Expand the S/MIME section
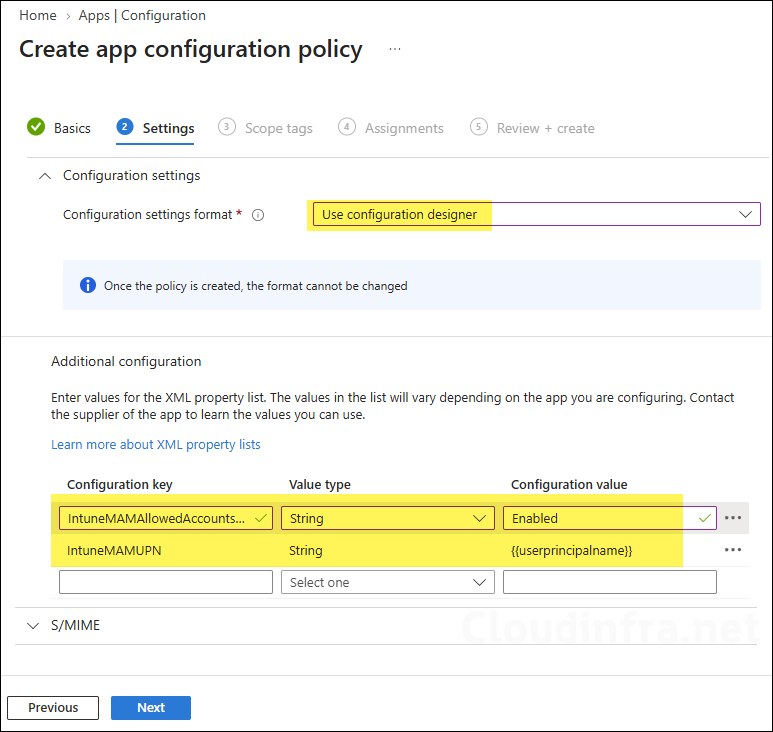The width and height of the screenshot is (773, 732). click(x=33, y=626)
